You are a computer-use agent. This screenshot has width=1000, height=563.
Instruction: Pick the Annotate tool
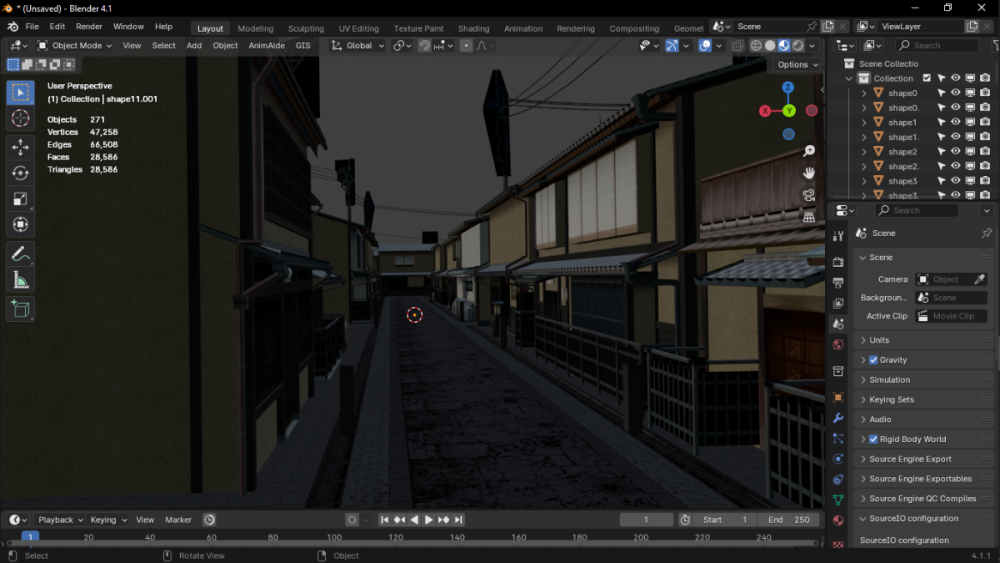coord(20,254)
